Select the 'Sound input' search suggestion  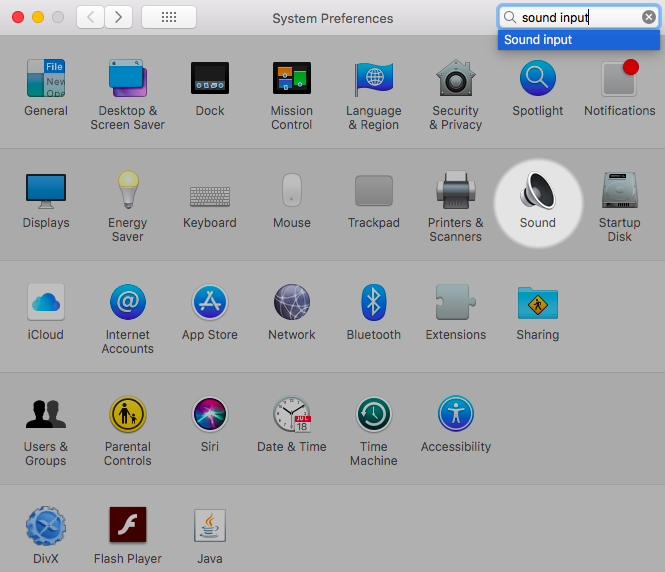(x=578, y=40)
